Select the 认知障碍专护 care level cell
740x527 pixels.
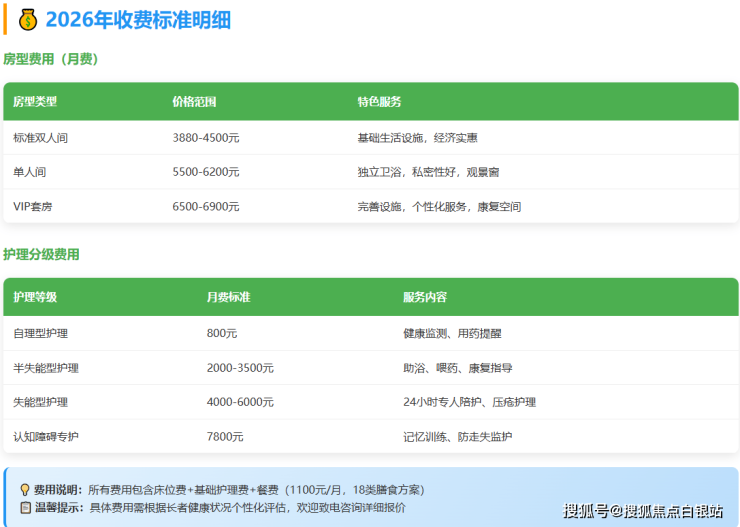46,436
